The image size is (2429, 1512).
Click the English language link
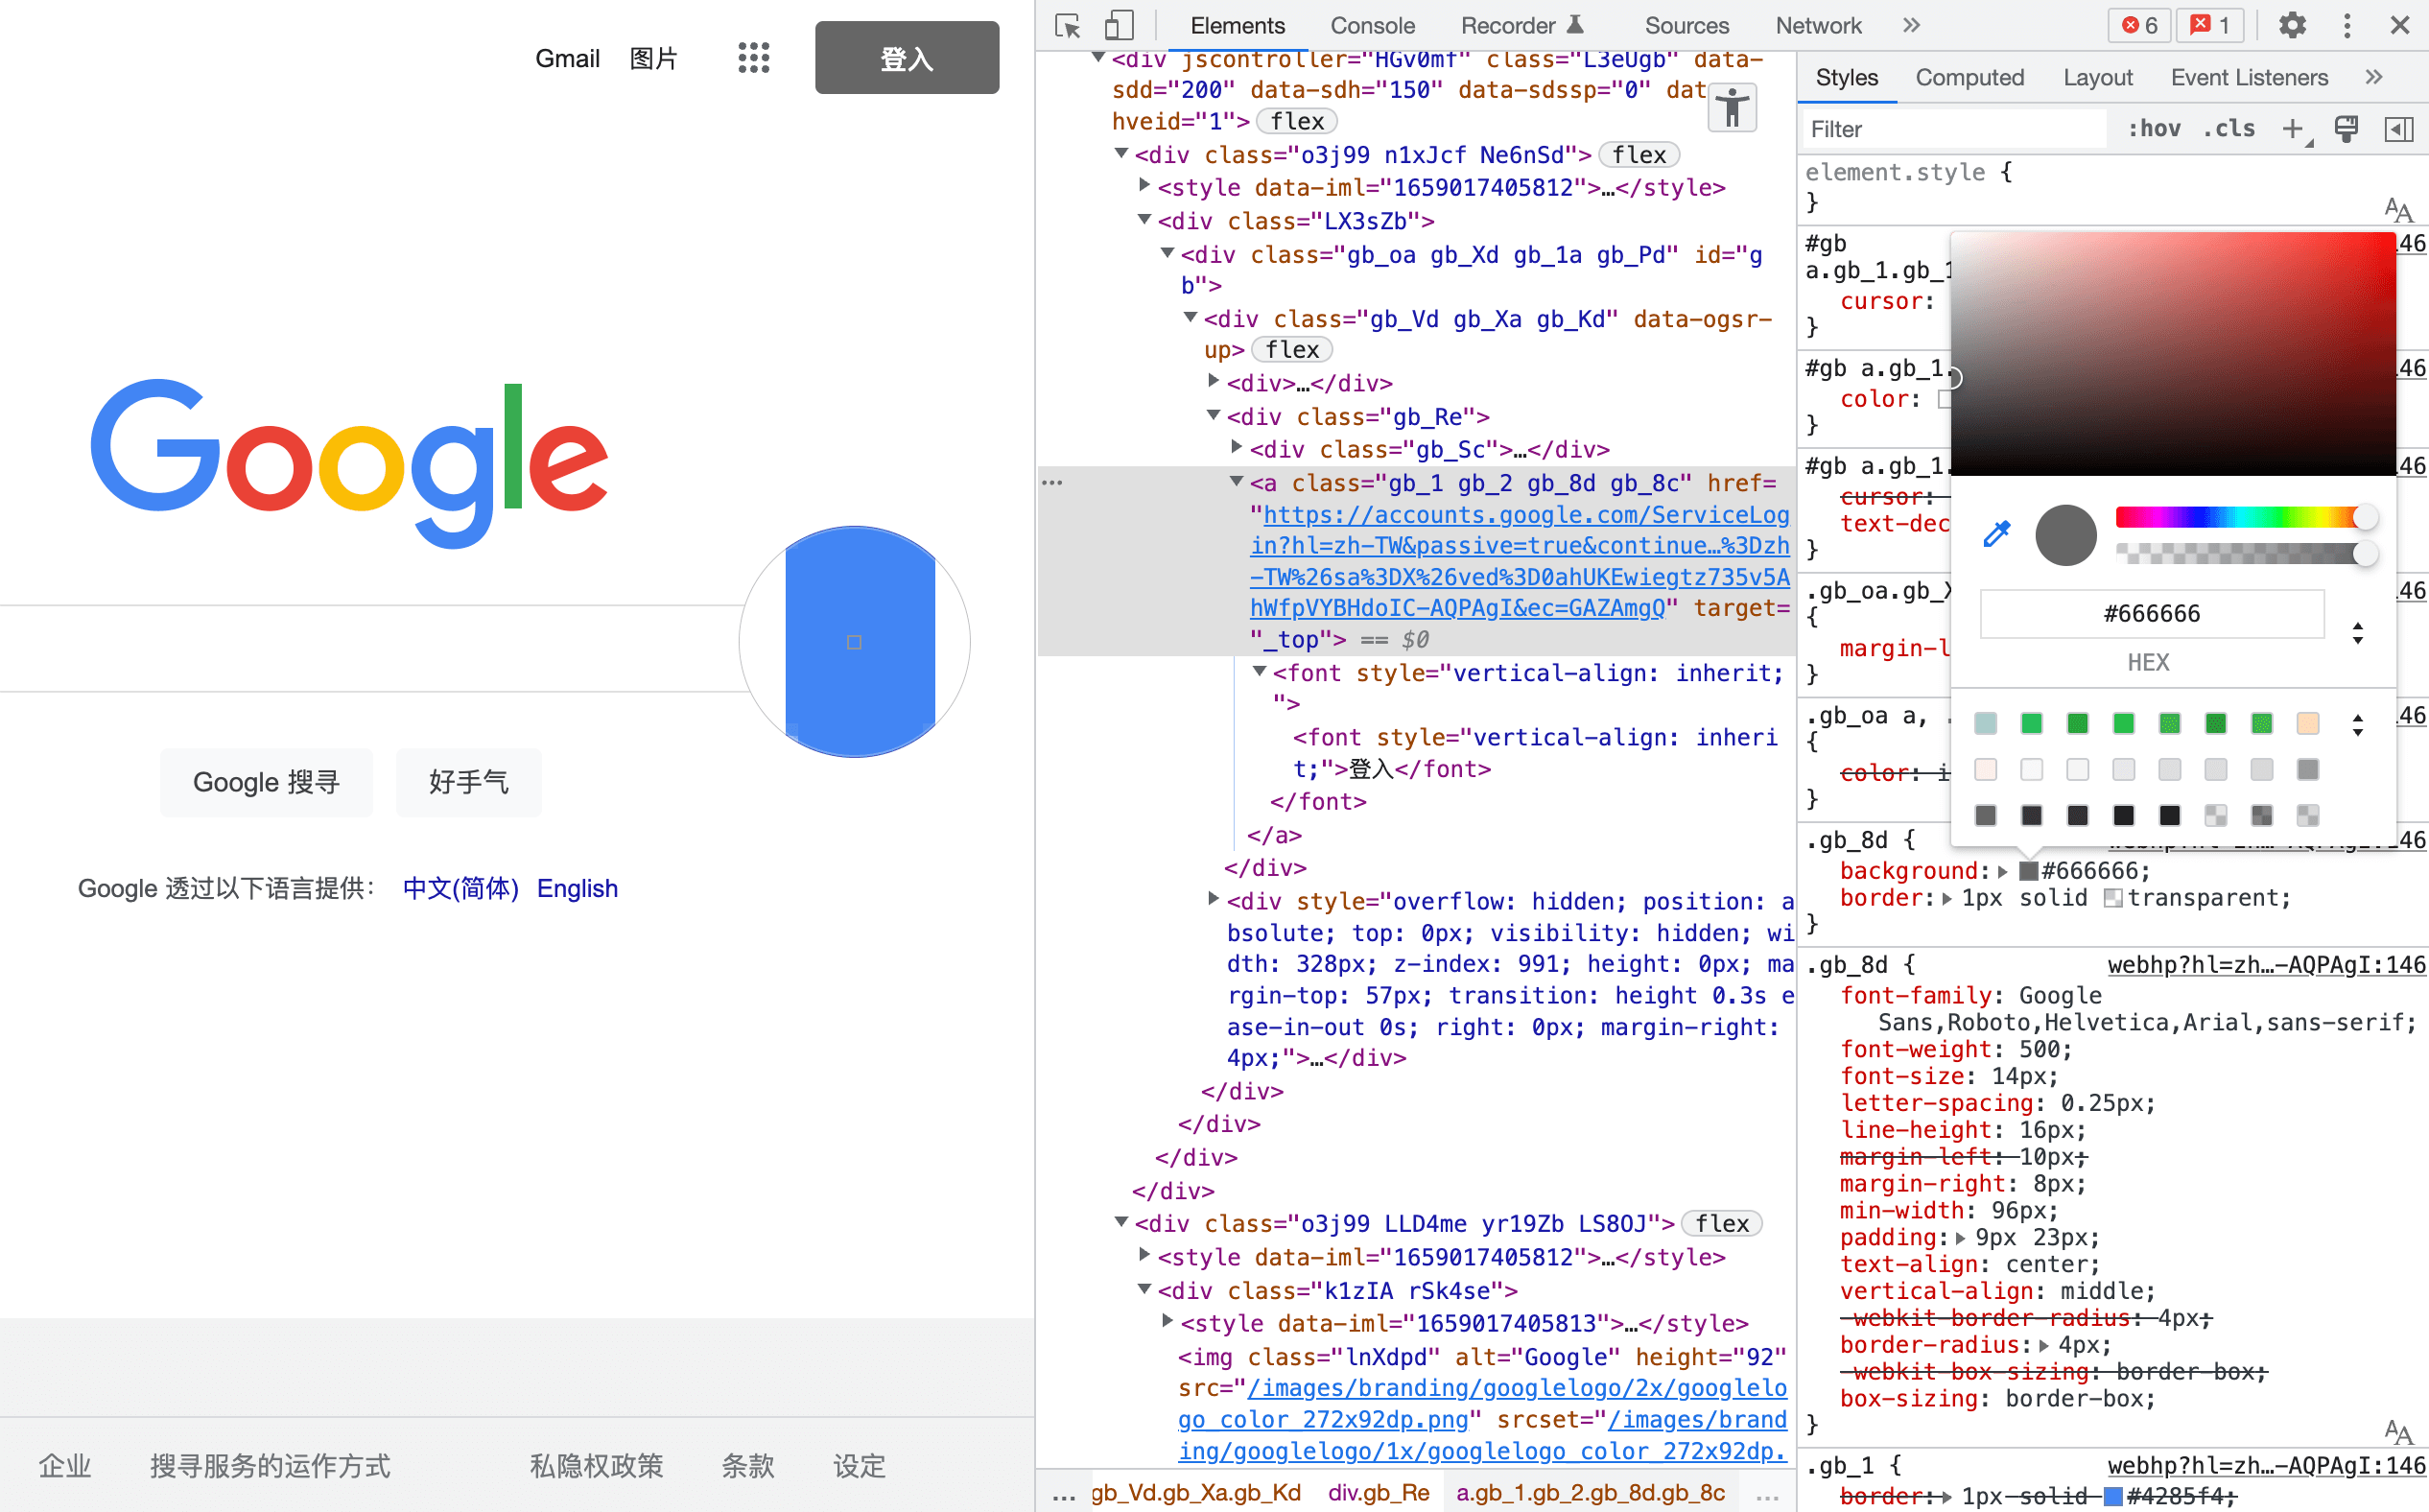(x=577, y=888)
